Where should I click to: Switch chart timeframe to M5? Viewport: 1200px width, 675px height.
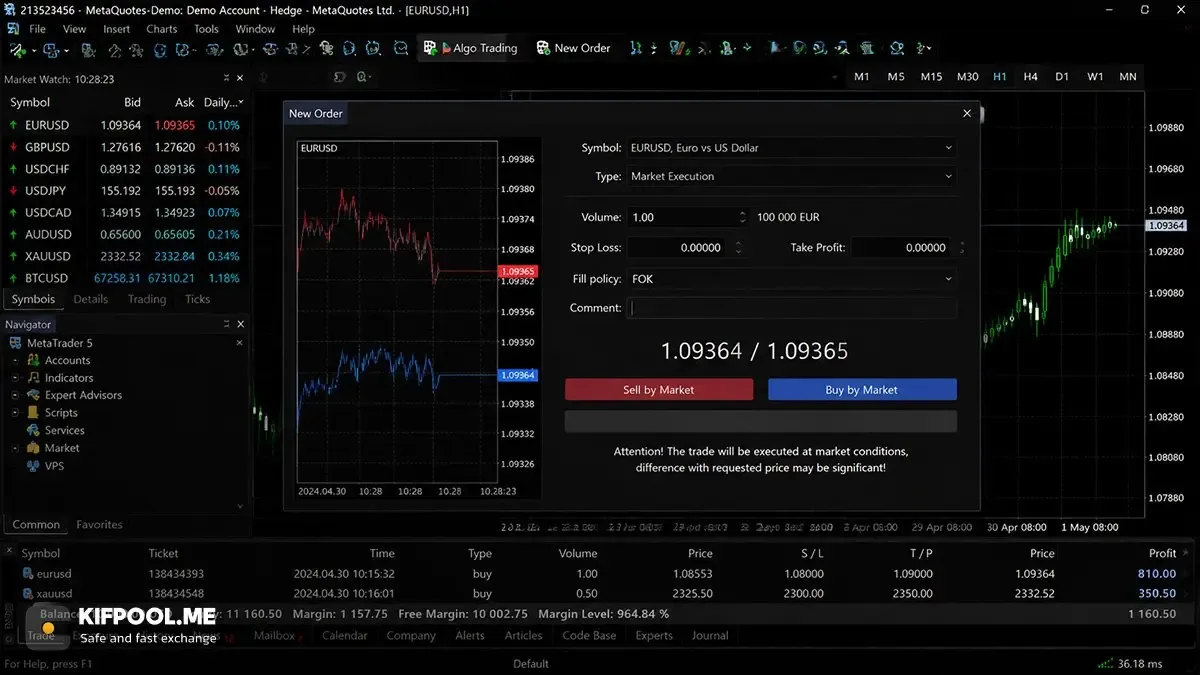[x=896, y=77]
